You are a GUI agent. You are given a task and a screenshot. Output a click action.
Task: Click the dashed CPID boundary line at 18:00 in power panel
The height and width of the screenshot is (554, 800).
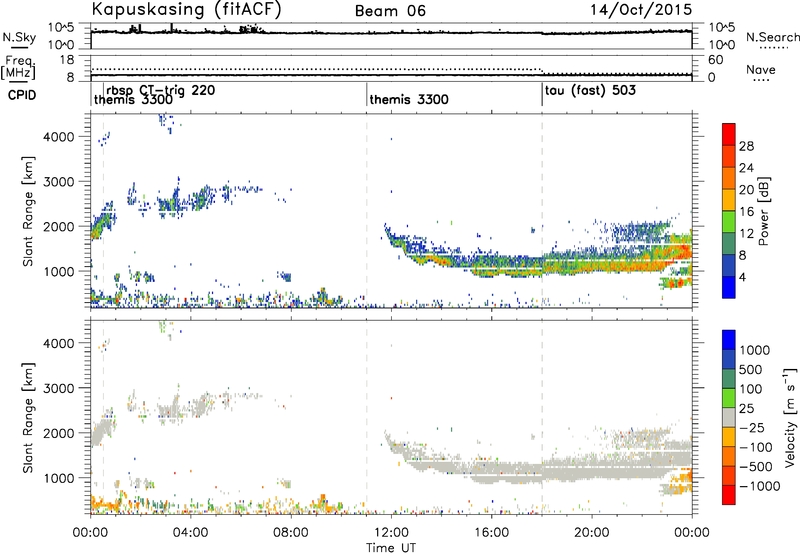tap(542, 211)
